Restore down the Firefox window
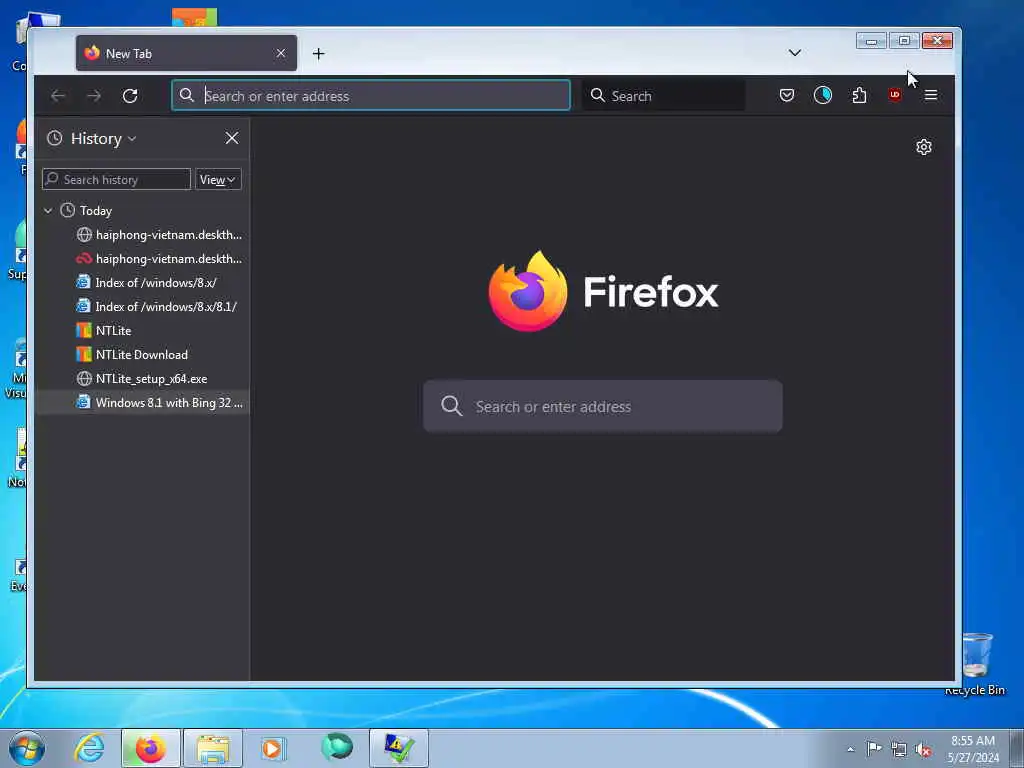This screenshot has height=768, width=1024. [904, 41]
